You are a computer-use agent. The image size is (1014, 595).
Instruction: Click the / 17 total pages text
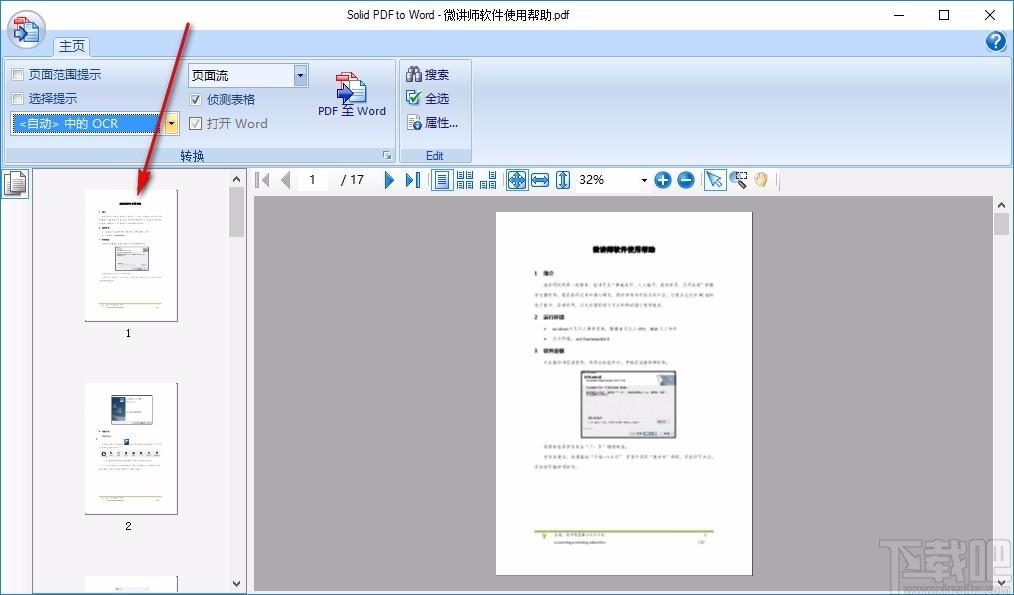click(352, 180)
